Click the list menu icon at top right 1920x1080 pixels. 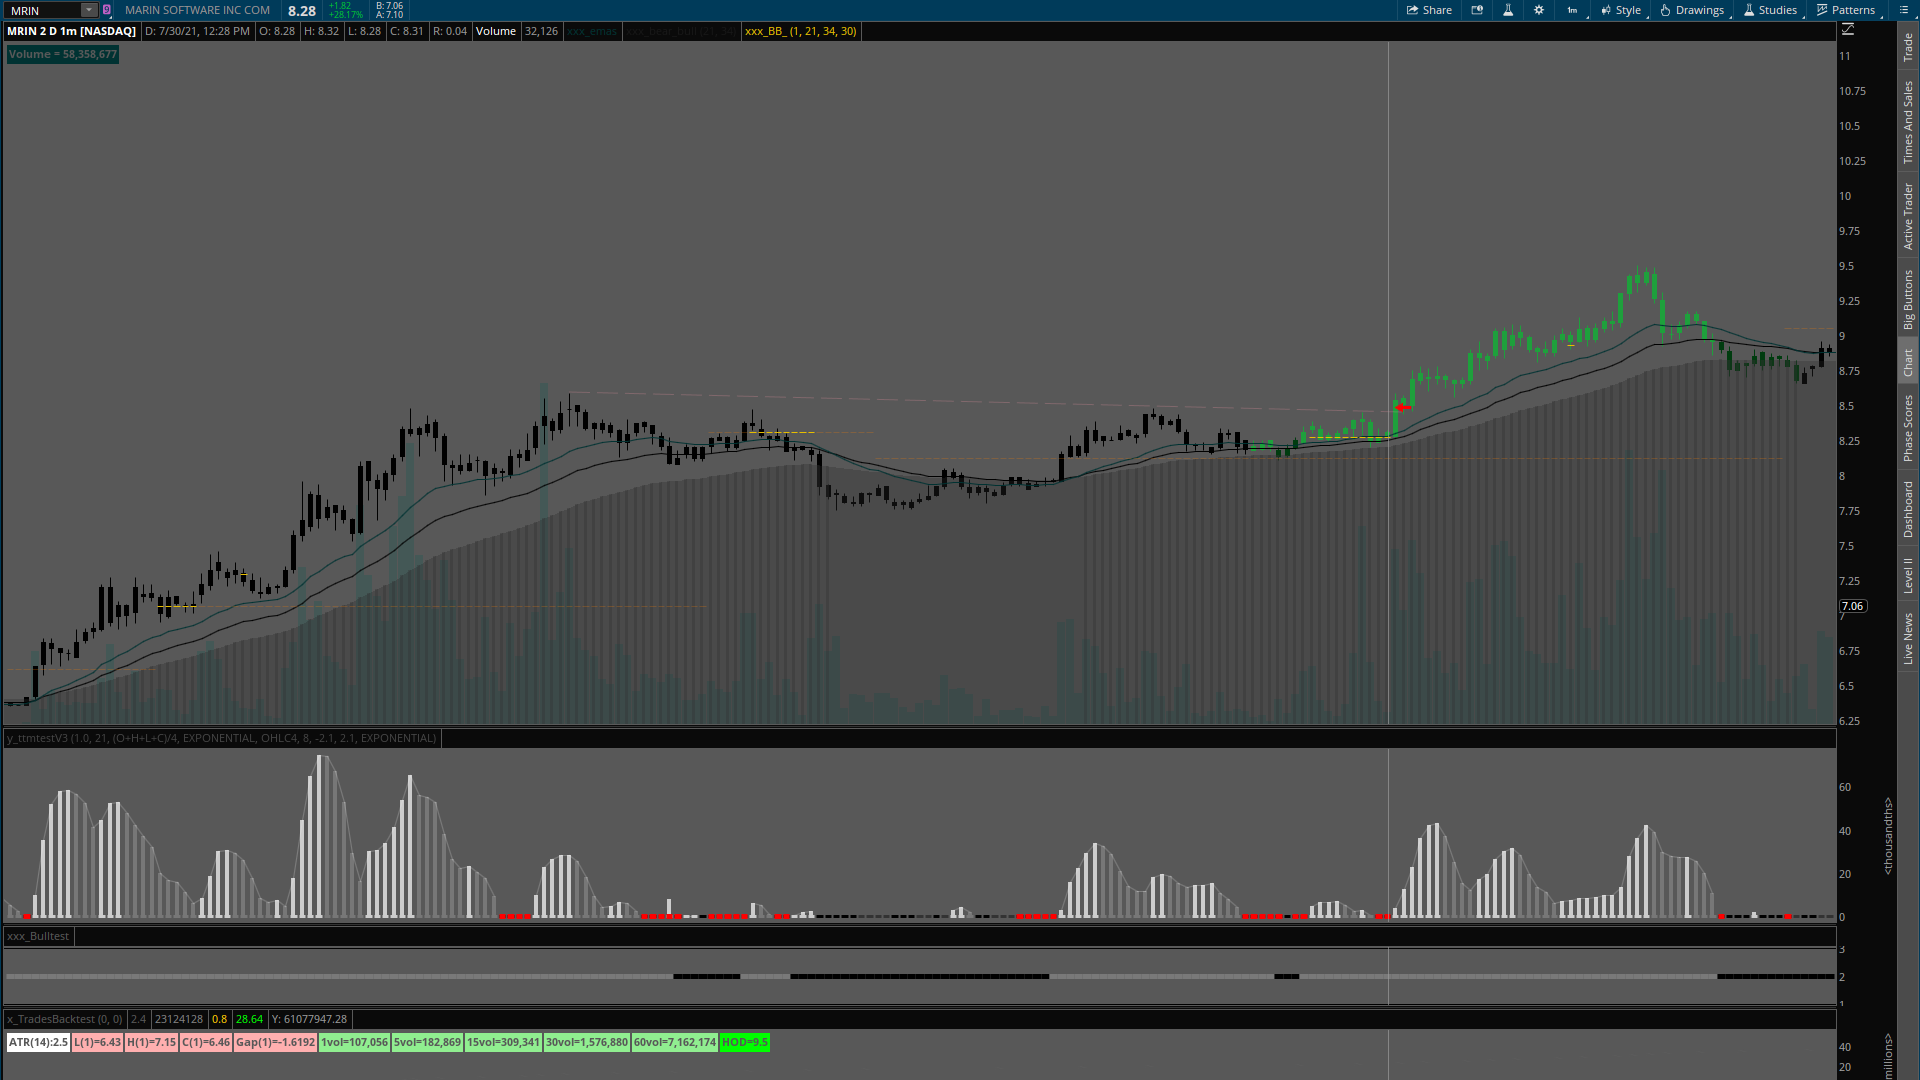click(x=1903, y=10)
